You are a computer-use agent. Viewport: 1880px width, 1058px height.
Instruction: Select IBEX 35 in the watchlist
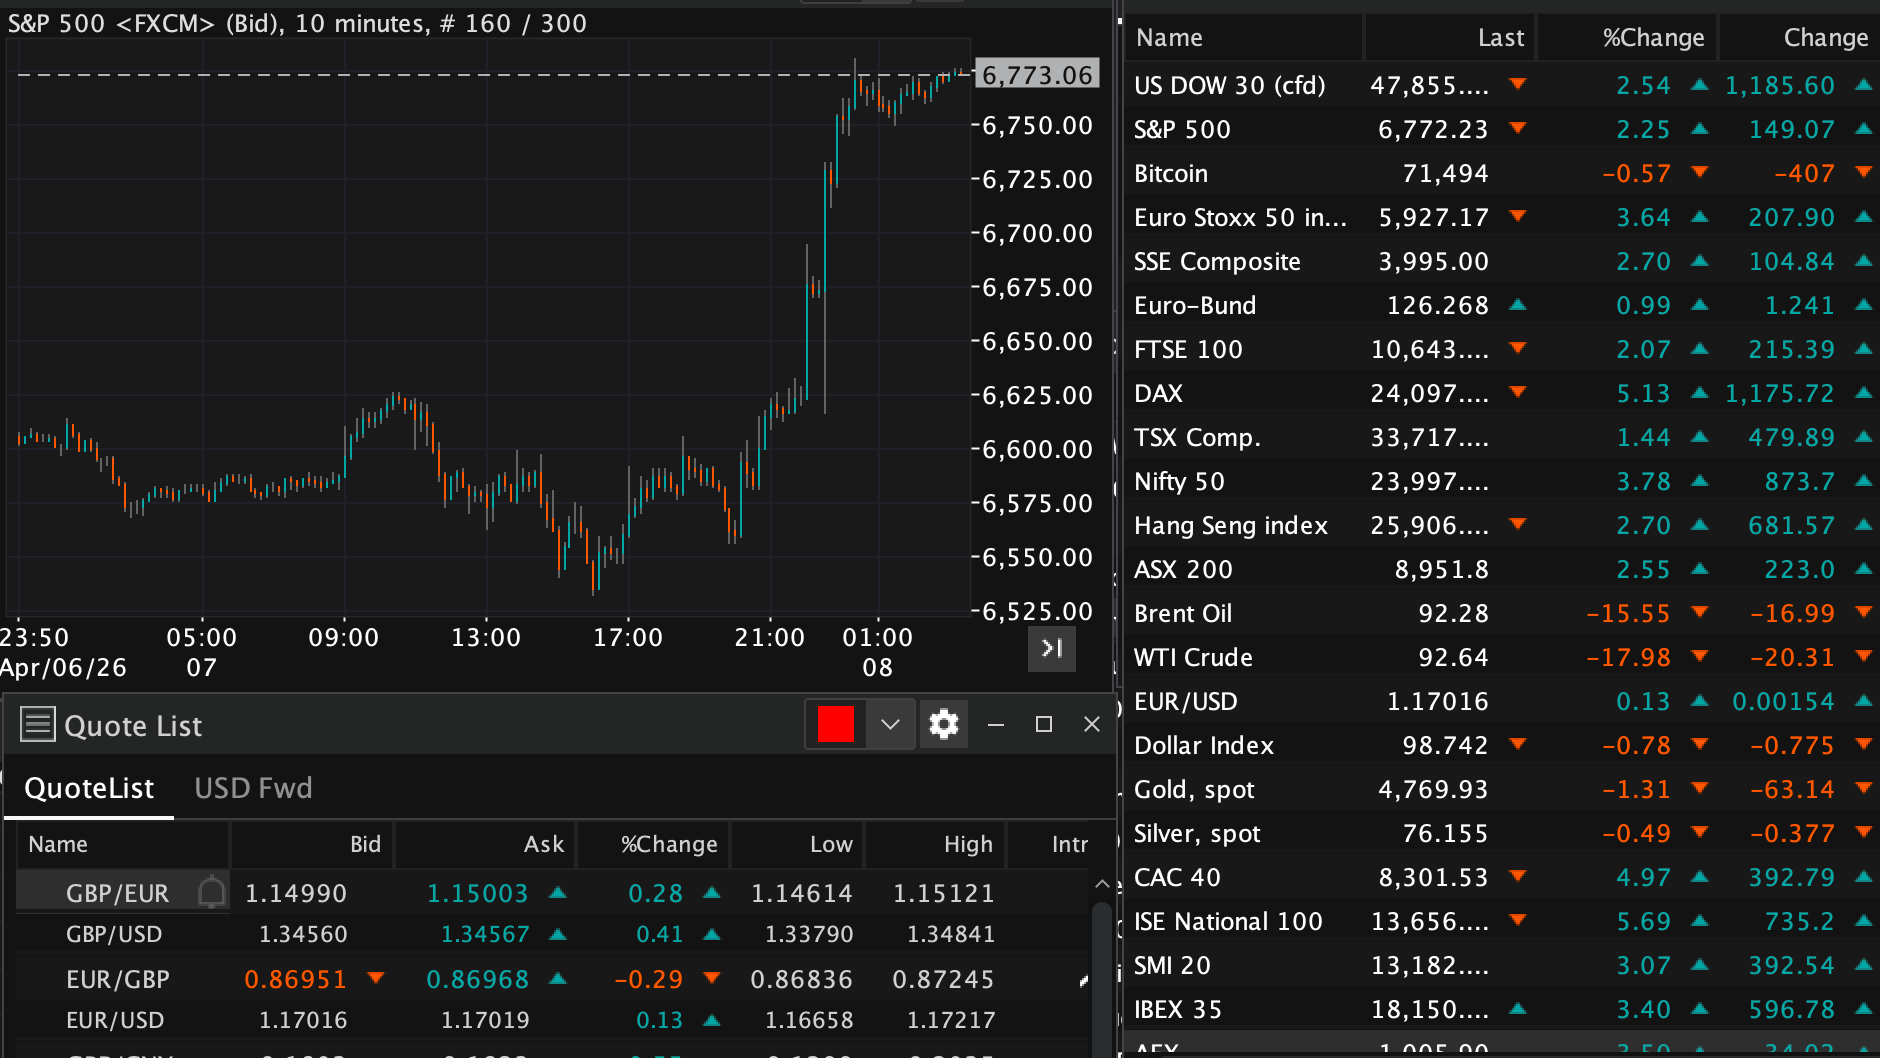[x=1501, y=1009]
